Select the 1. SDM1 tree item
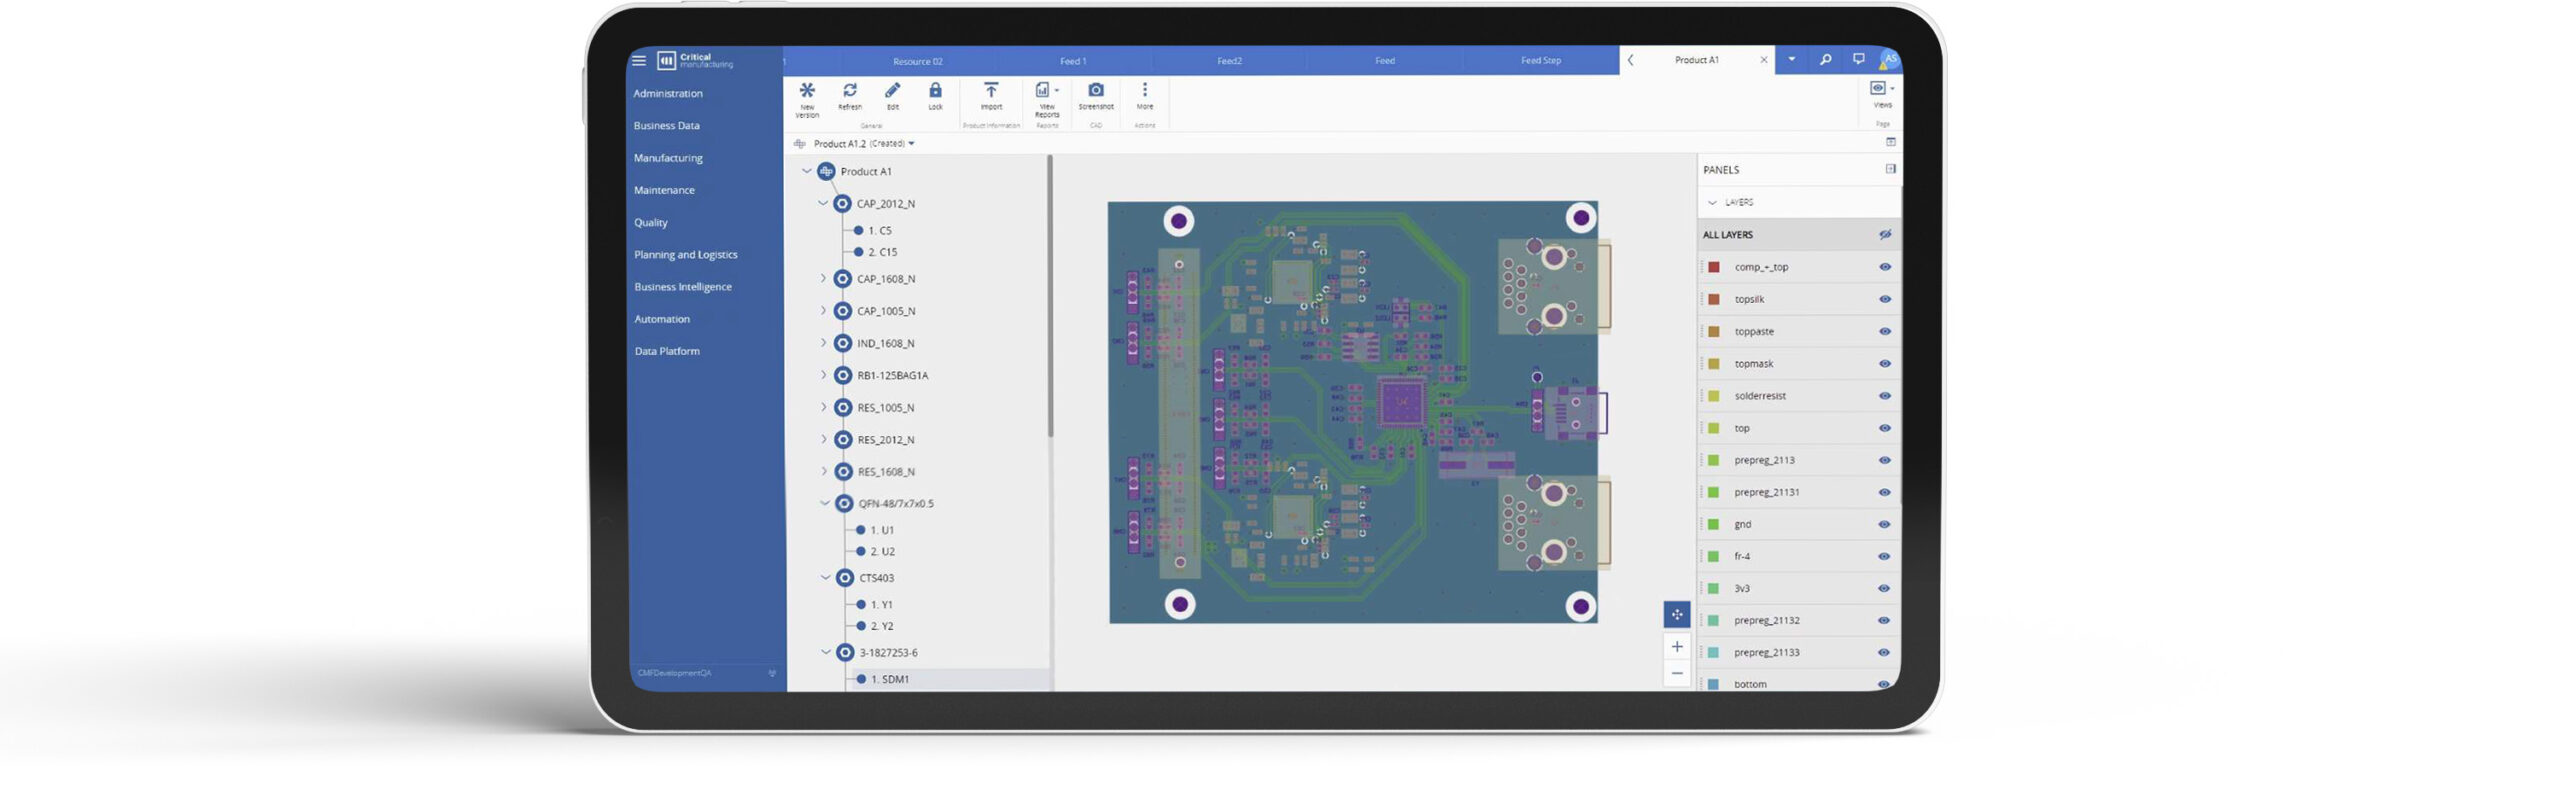2560x810 pixels. coord(889,679)
